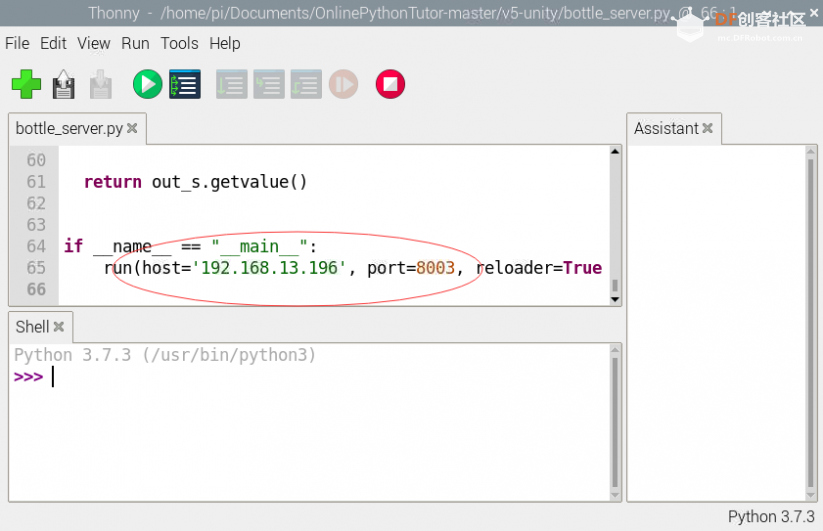Run current script with green play button
This screenshot has height=531, width=823.
147,84
